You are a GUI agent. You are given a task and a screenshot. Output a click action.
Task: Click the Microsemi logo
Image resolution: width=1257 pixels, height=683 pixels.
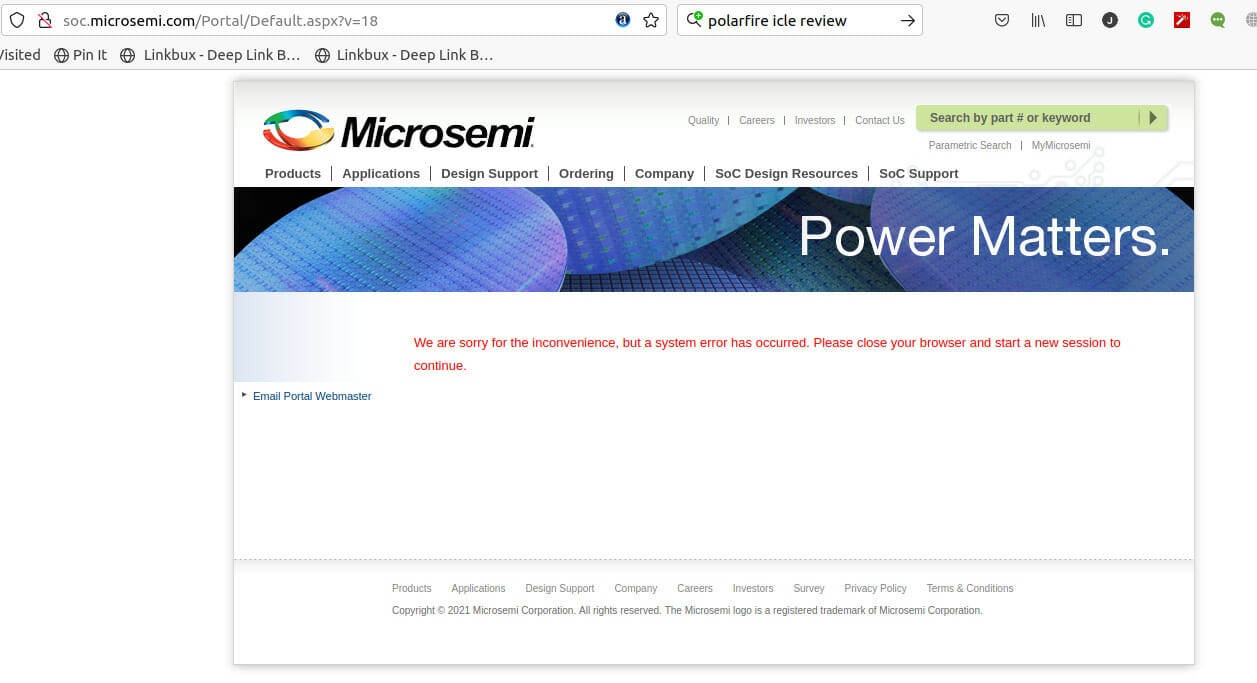pos(398,131)
